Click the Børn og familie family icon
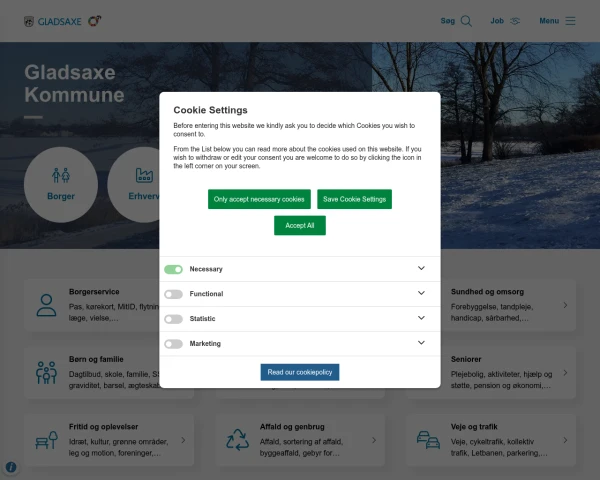The image size is (600, 480). (46, 372)
